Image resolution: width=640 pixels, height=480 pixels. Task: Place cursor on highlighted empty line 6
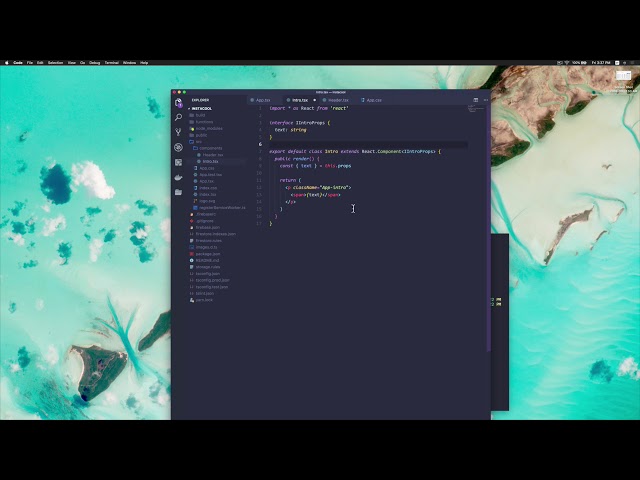tap(369, 144)
